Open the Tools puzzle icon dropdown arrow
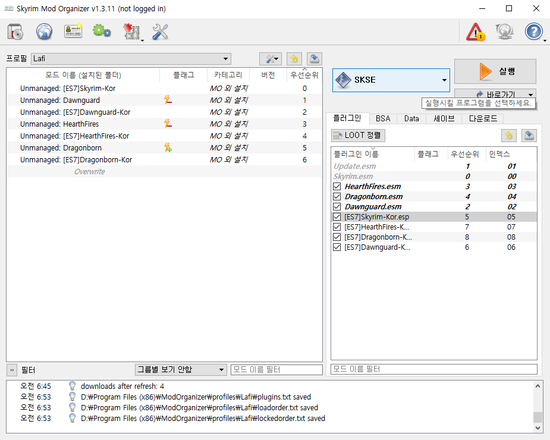This screenshot has height=440, width=550. point(142,40)
